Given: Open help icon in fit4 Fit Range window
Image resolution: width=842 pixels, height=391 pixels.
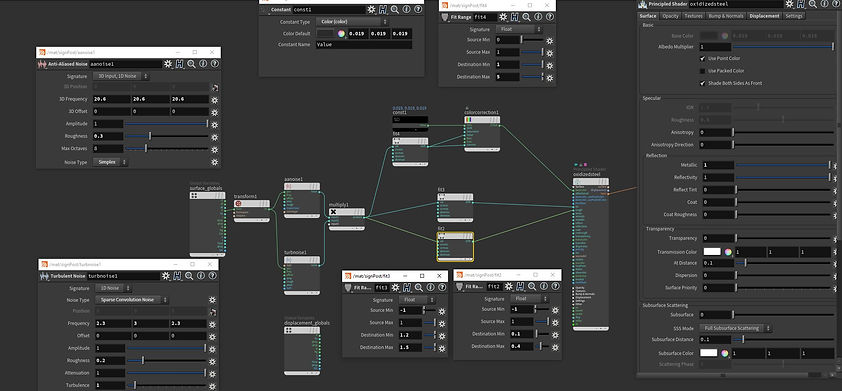Looking at the screenshot, I should pyautogui.click(x=549, y=17).
